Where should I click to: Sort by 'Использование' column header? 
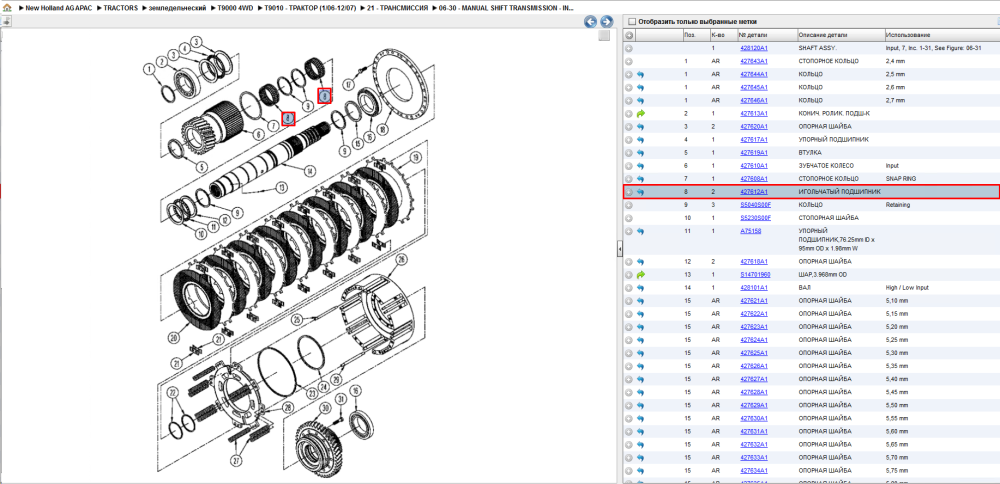pos(941,35)
